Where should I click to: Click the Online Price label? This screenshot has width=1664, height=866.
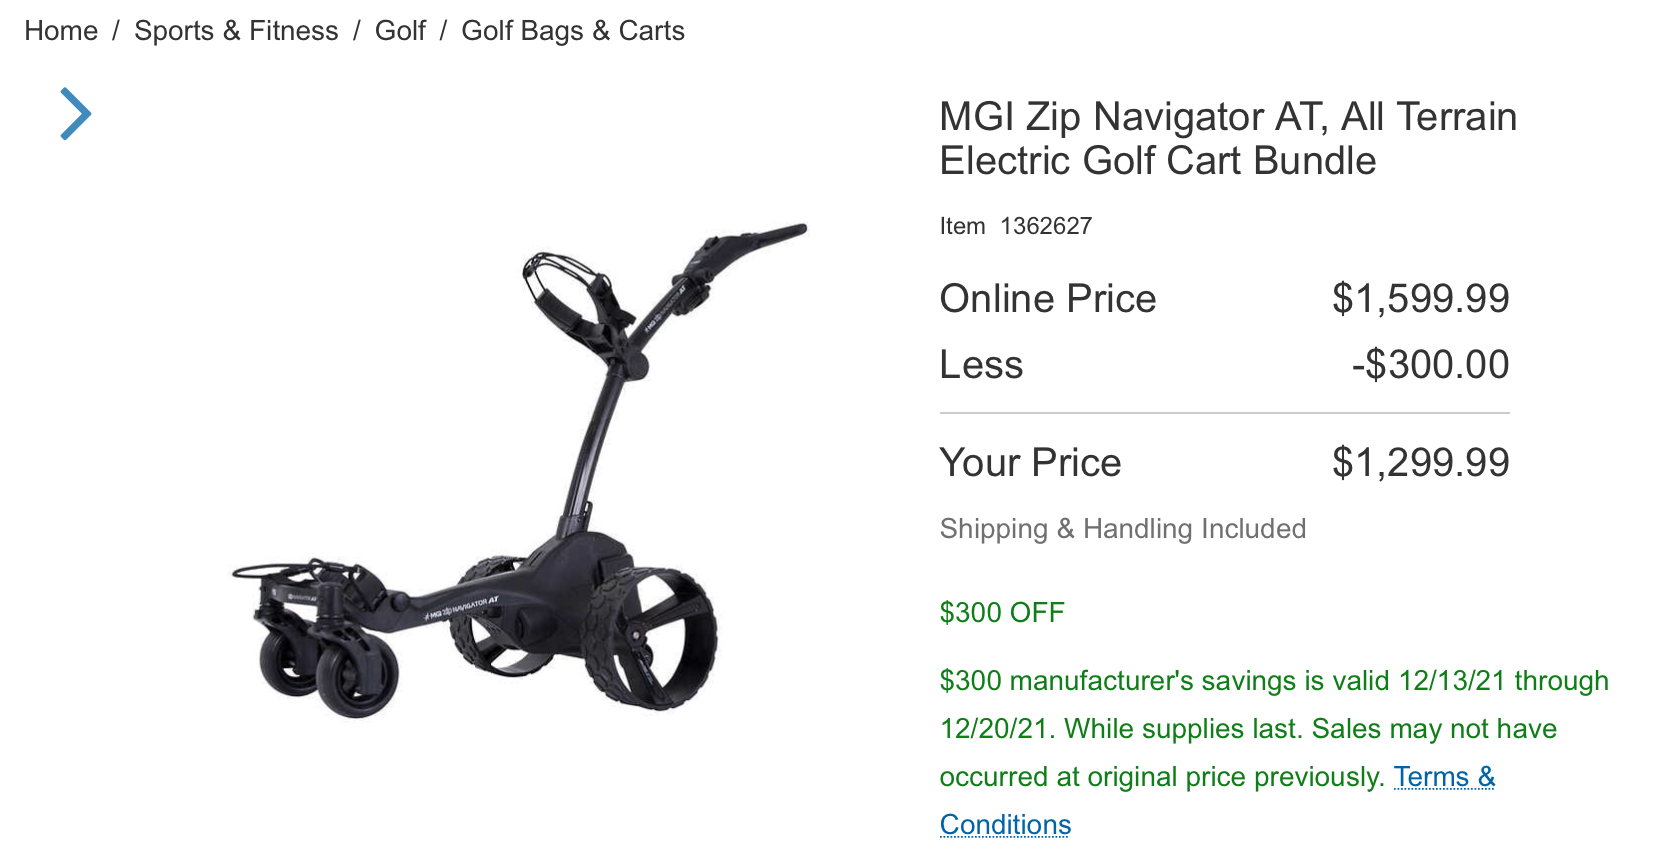tap(1047, 298)
